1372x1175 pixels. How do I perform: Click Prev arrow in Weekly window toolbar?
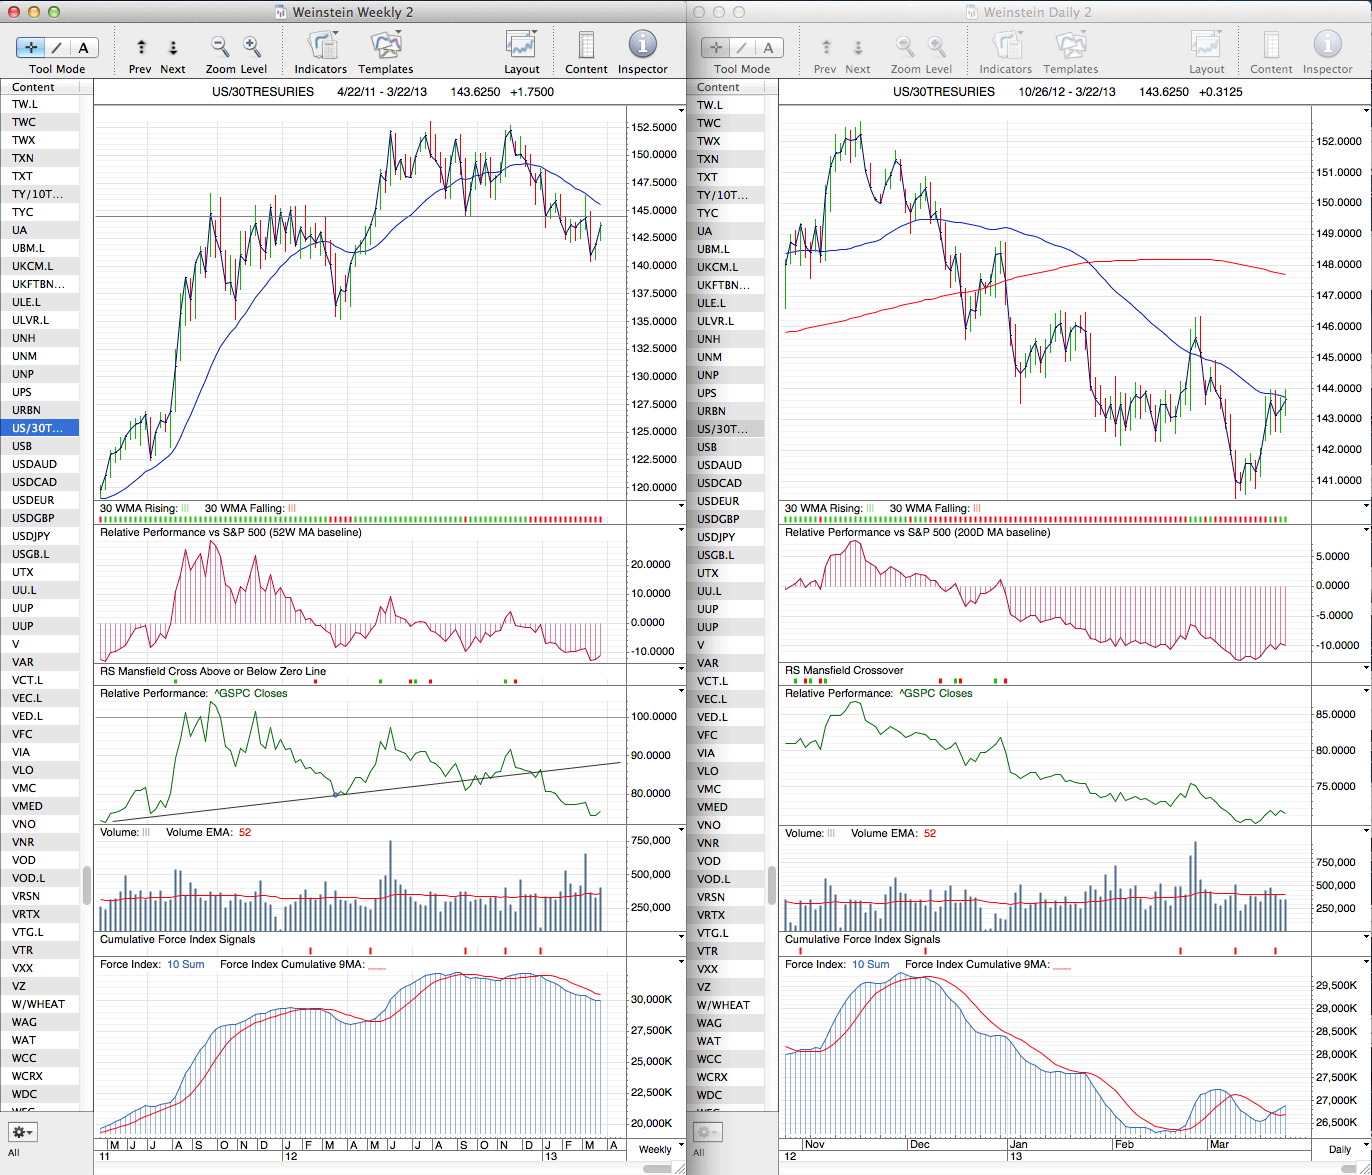(x=141, y=48)
